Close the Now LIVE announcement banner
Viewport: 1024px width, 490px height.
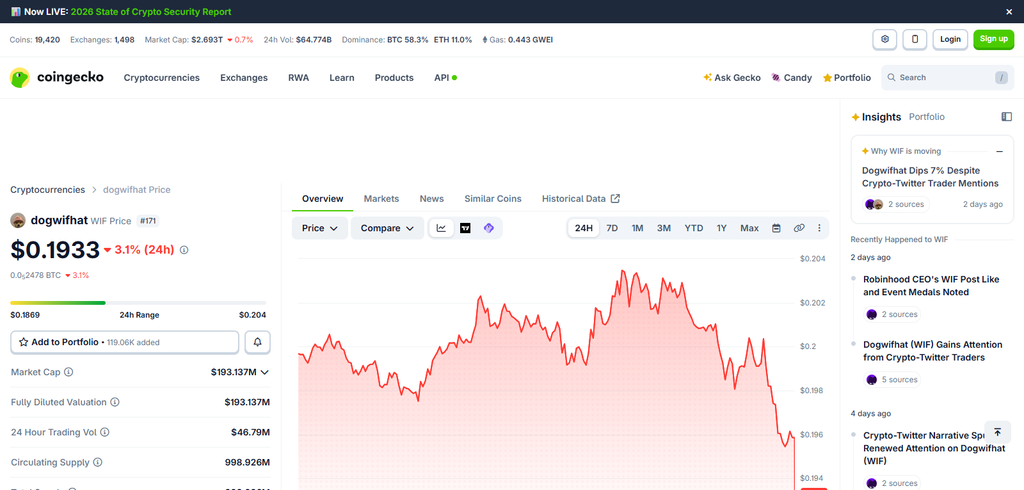(x=1009, y=12)
